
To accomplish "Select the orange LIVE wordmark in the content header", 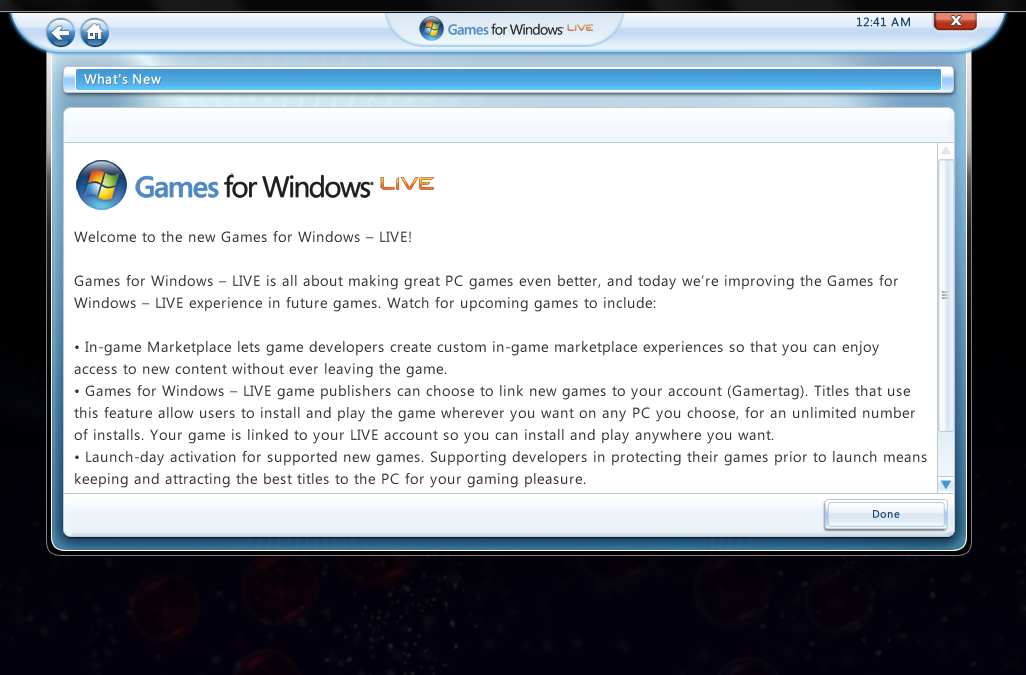I will 407,183.
